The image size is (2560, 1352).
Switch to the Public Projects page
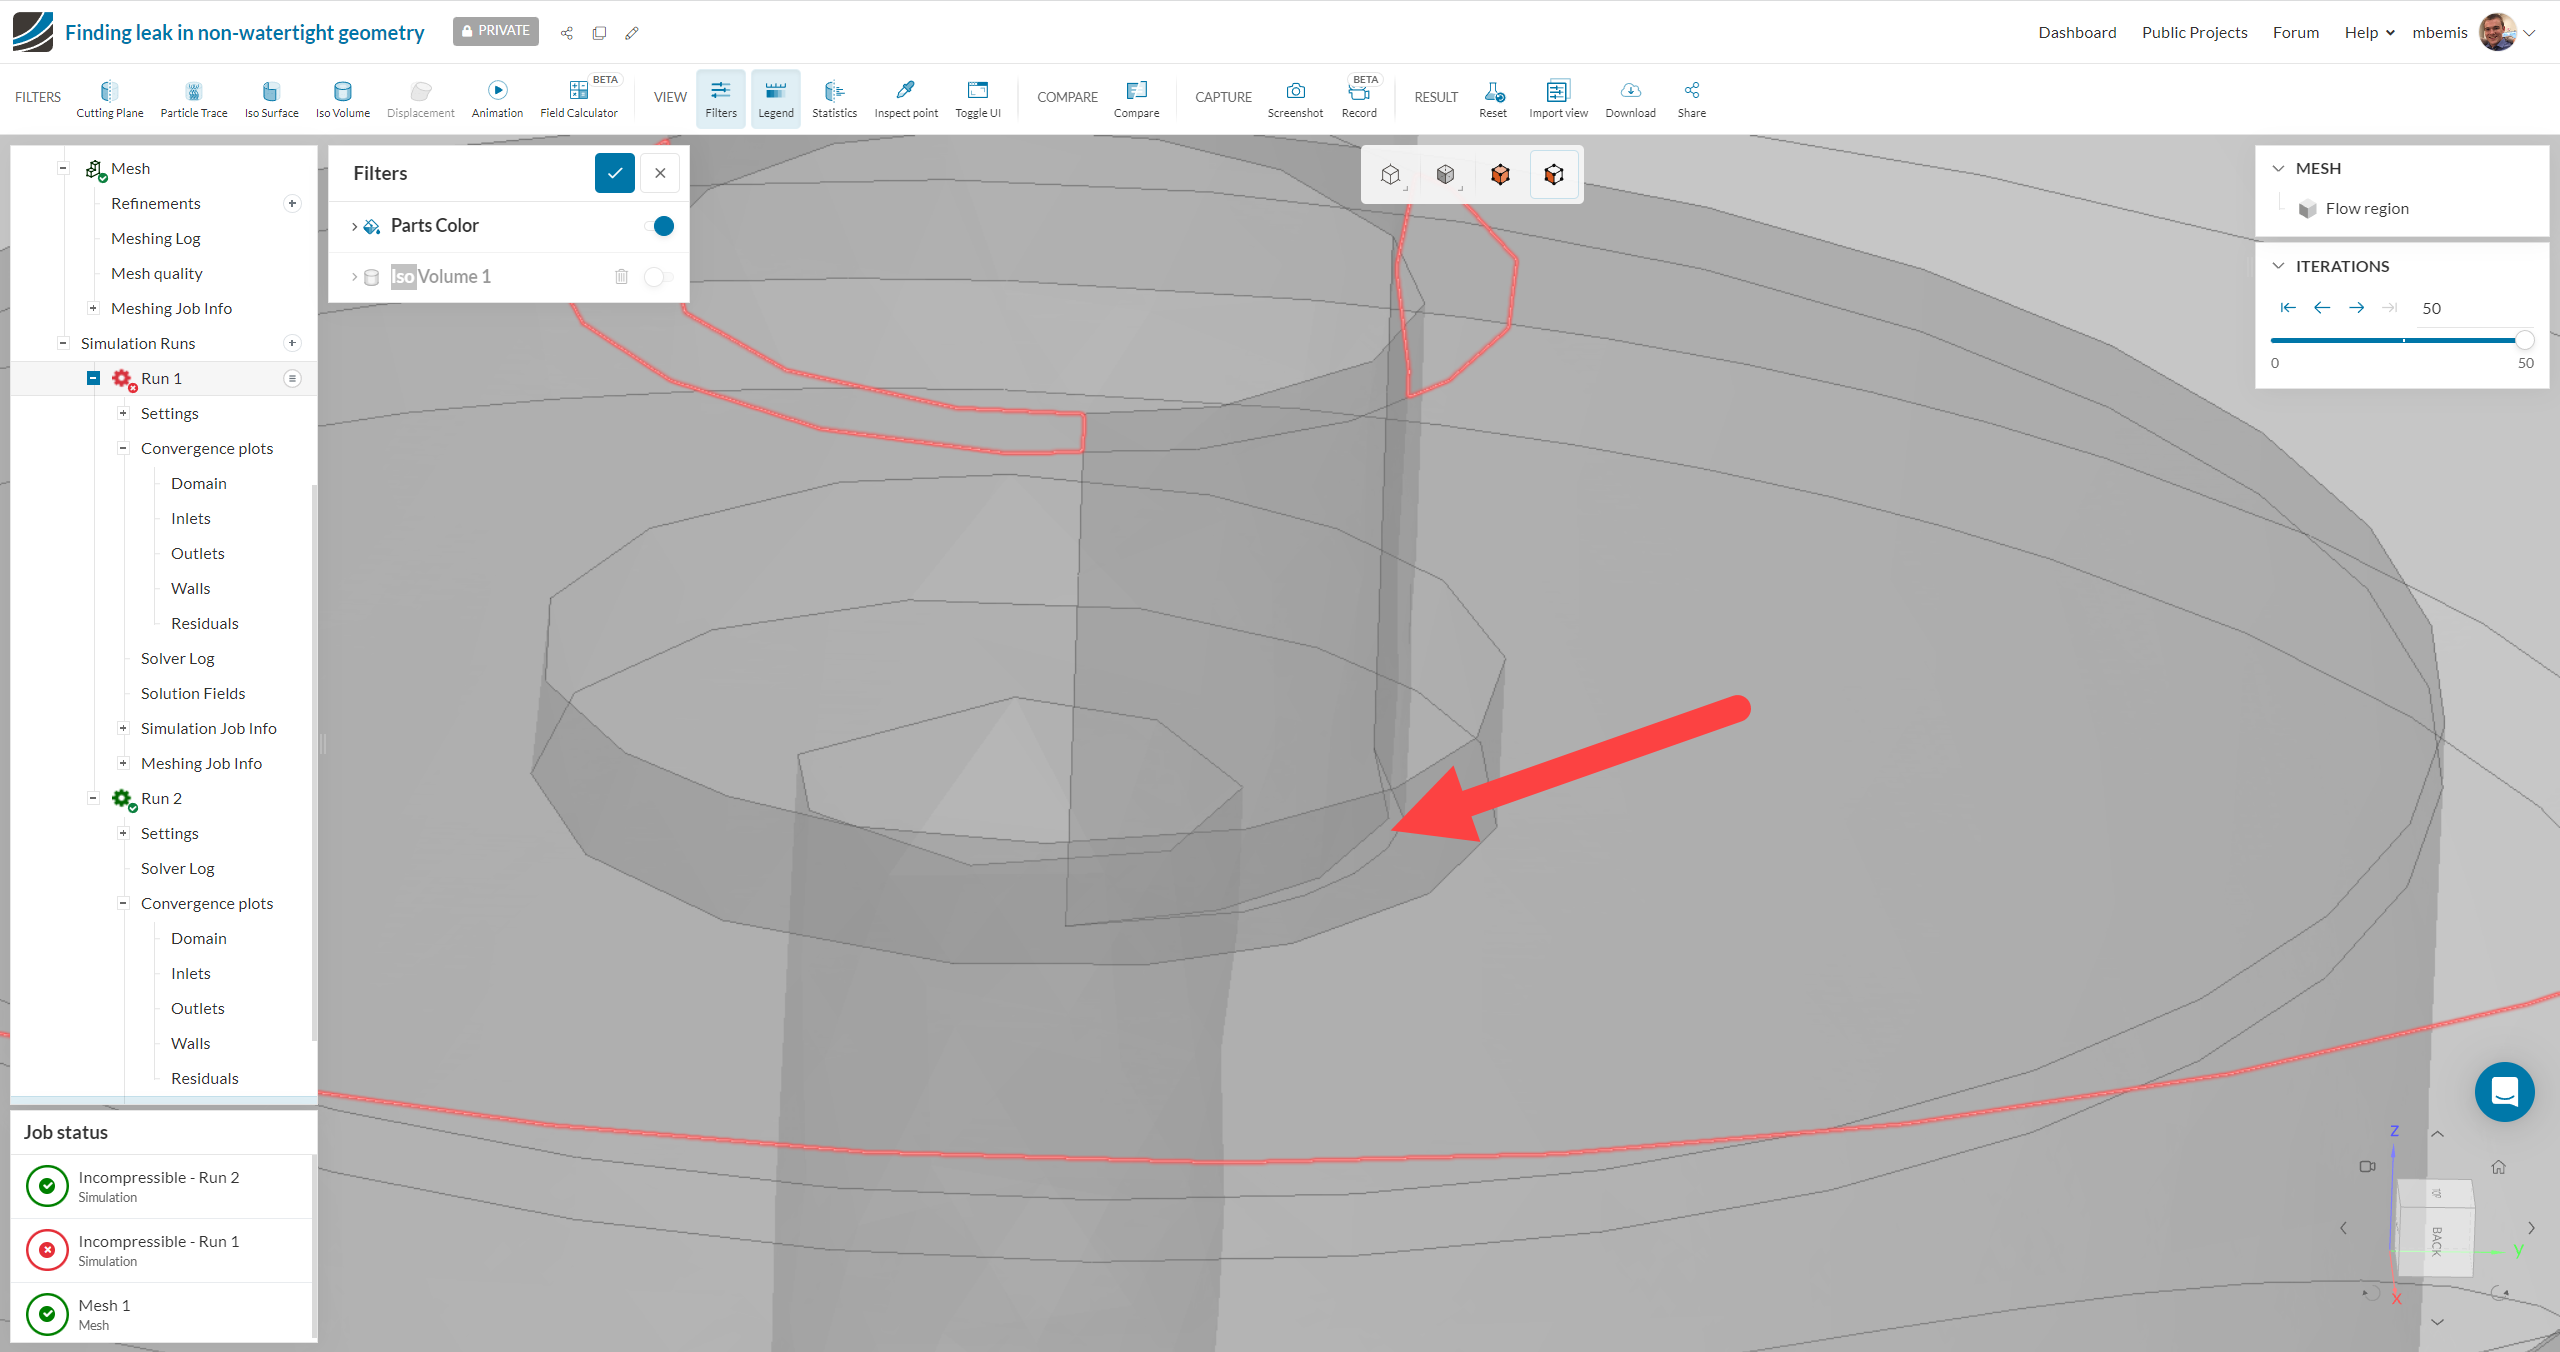click(2194, 32)
